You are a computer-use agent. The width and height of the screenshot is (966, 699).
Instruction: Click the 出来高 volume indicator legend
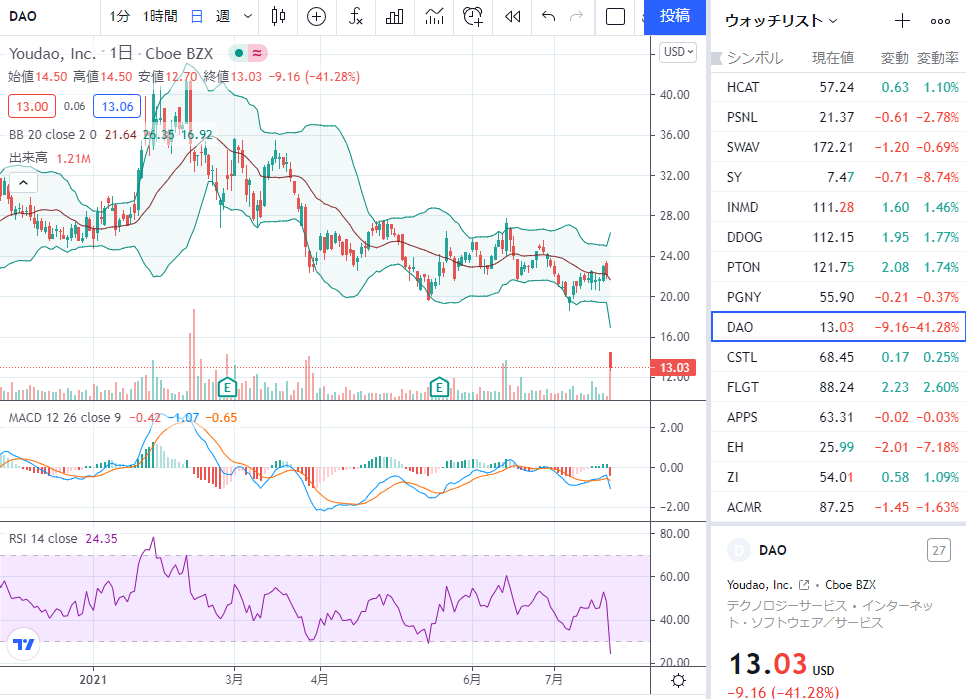coord(28,158)
